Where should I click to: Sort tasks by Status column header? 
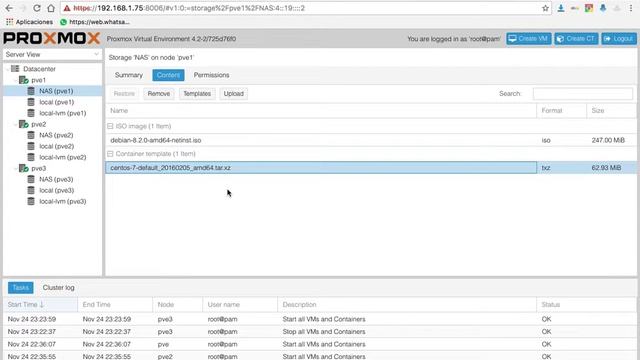(x=587, y=304)
